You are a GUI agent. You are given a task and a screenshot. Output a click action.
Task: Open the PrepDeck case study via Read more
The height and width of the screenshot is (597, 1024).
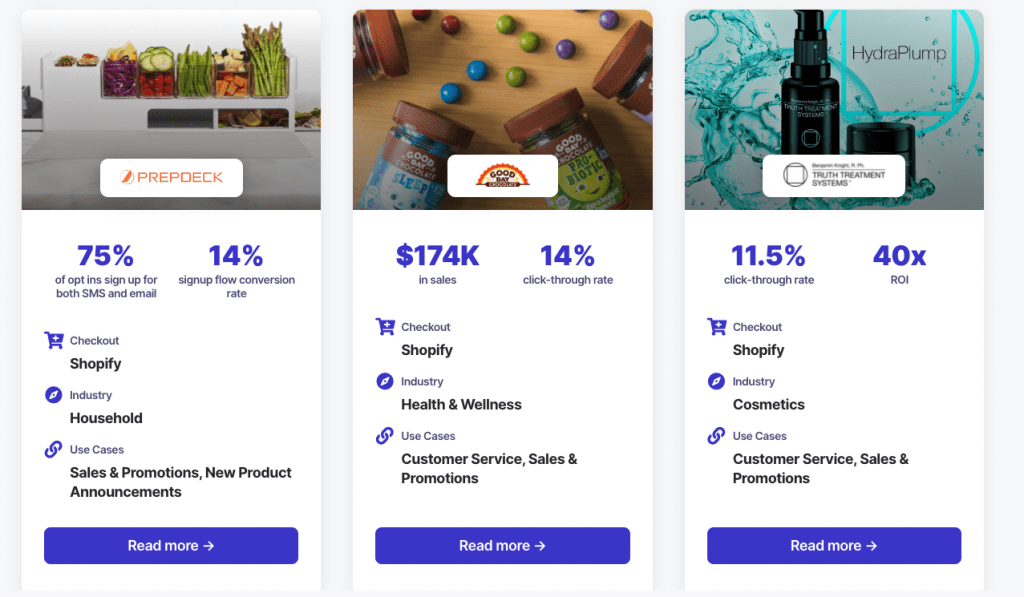pyautogui.click(x=171, y=545)
